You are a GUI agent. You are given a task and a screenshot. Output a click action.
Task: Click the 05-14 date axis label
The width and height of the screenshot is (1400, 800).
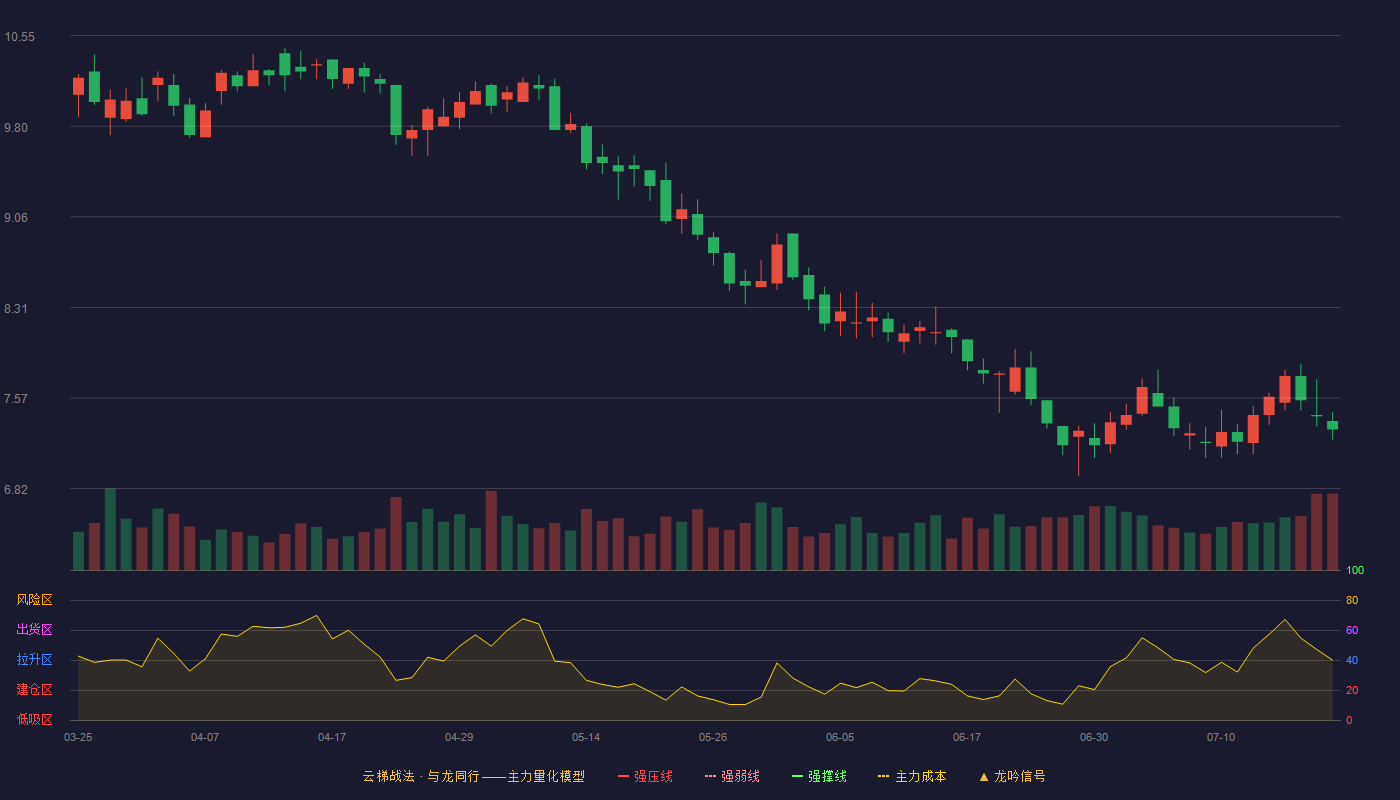[586, 737]
